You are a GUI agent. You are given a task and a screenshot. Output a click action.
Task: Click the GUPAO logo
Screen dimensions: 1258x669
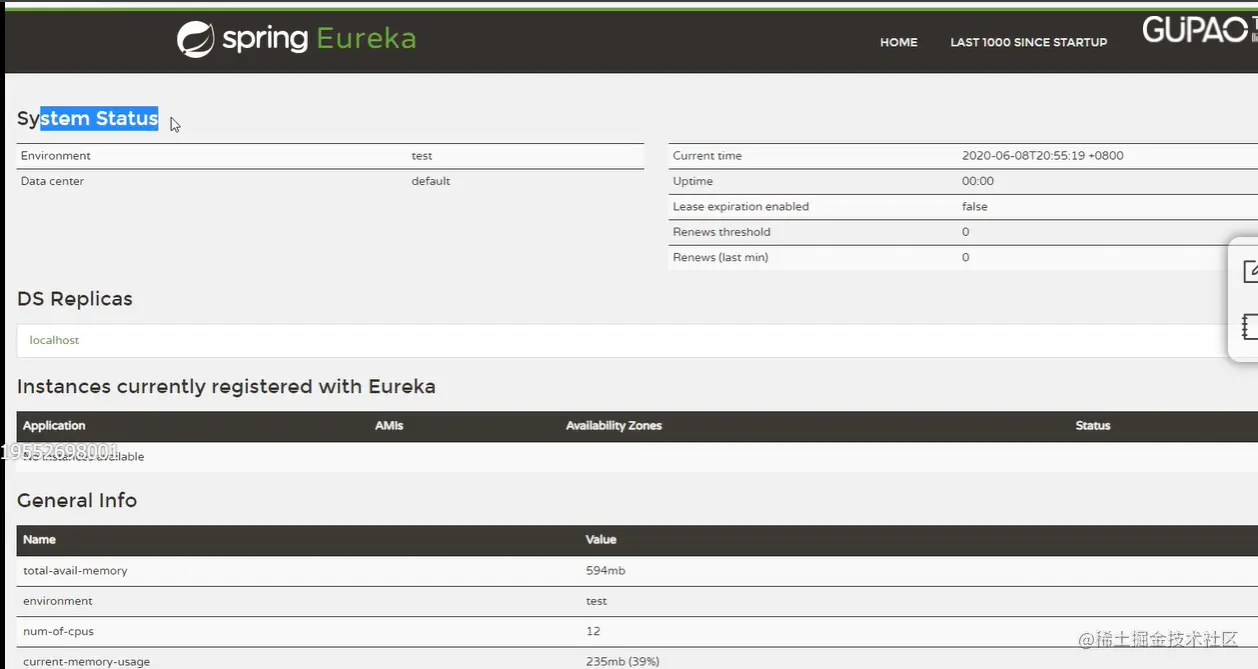[x=1200, y=30]
